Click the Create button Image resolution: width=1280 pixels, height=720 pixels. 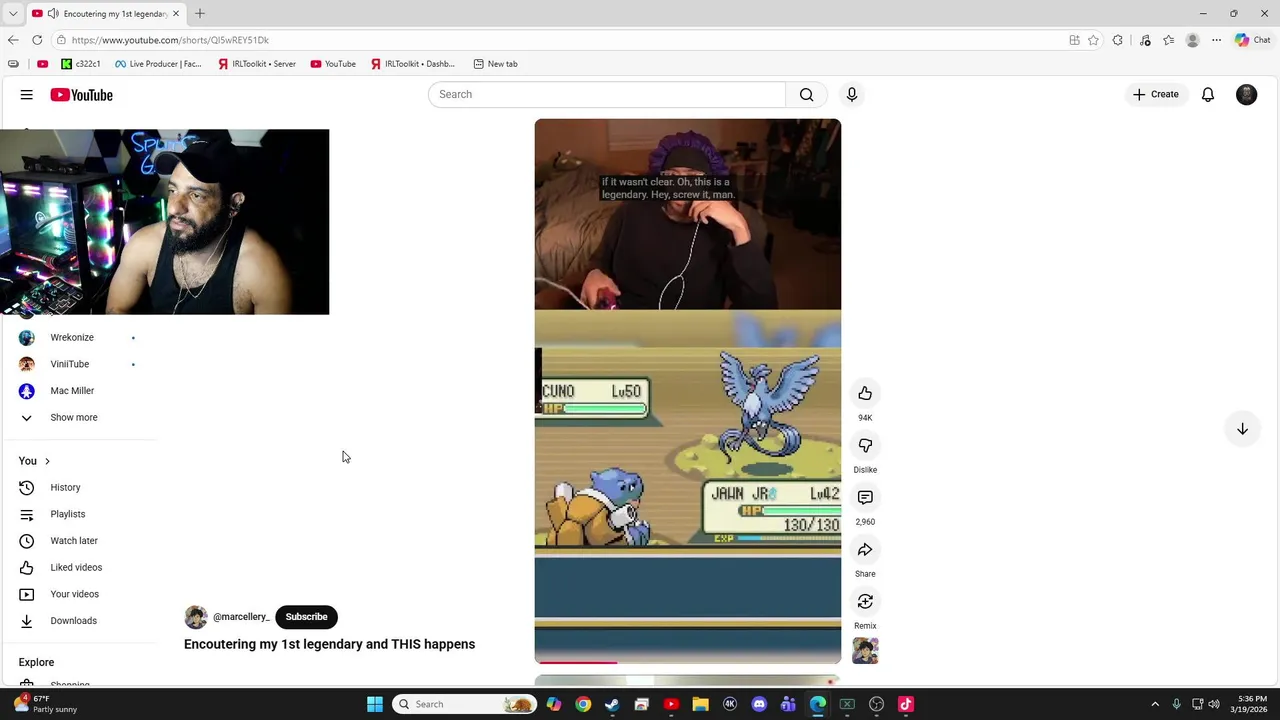tap(1156, 94)
